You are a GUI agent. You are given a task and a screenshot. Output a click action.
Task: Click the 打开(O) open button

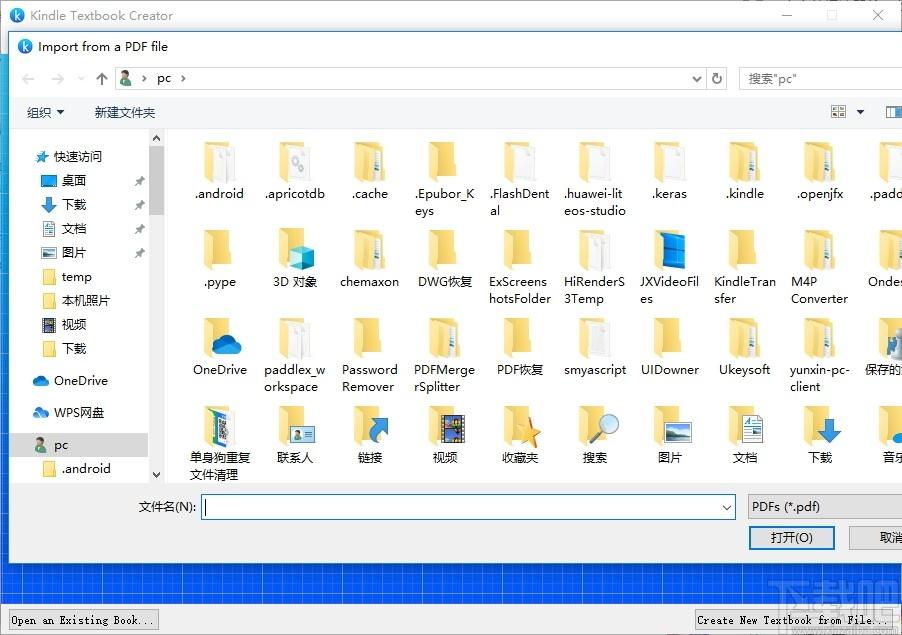792,538
